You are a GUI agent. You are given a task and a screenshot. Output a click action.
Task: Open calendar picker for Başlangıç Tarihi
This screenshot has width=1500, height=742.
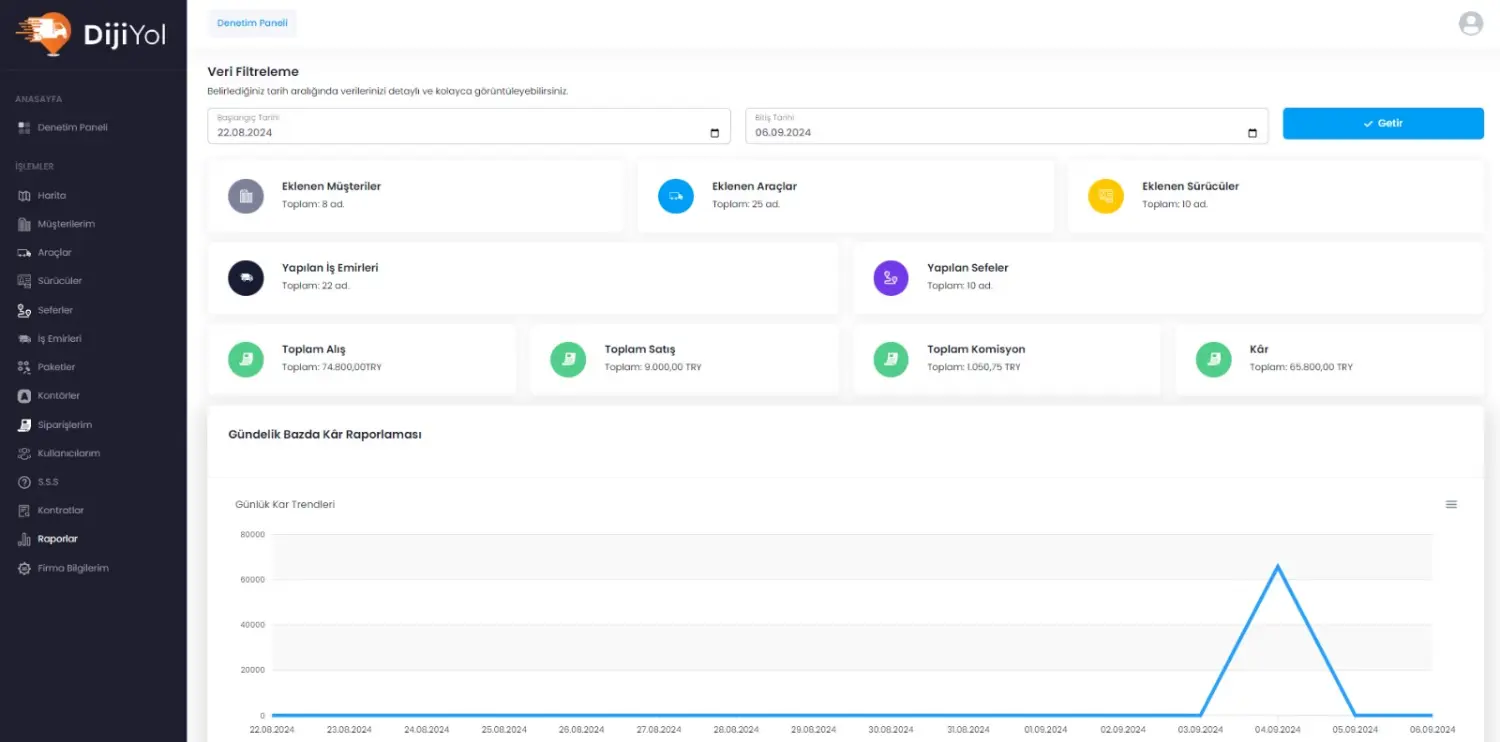pyautogui.click(x=714, y=133)
